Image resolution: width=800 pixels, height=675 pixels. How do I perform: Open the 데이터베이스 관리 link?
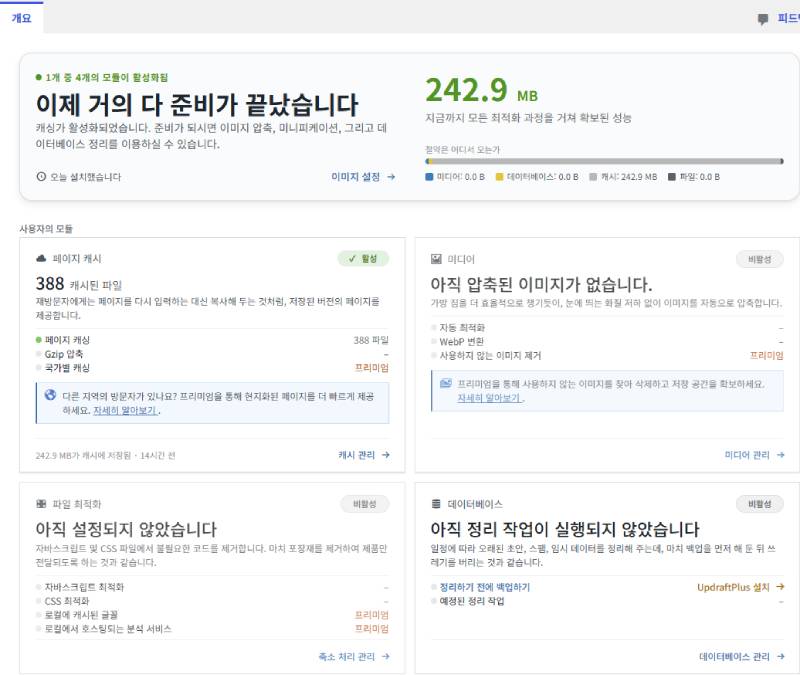point(734,657)
